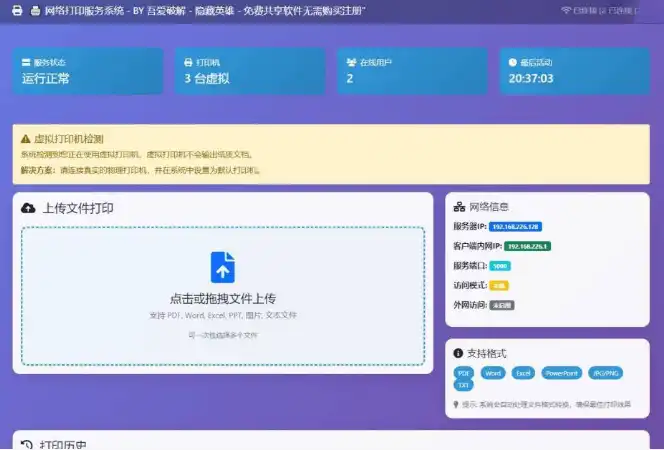Click the server IP 192.168.226.128 badge
Viewport: 664px width, 450px height.
coord(515,226)
